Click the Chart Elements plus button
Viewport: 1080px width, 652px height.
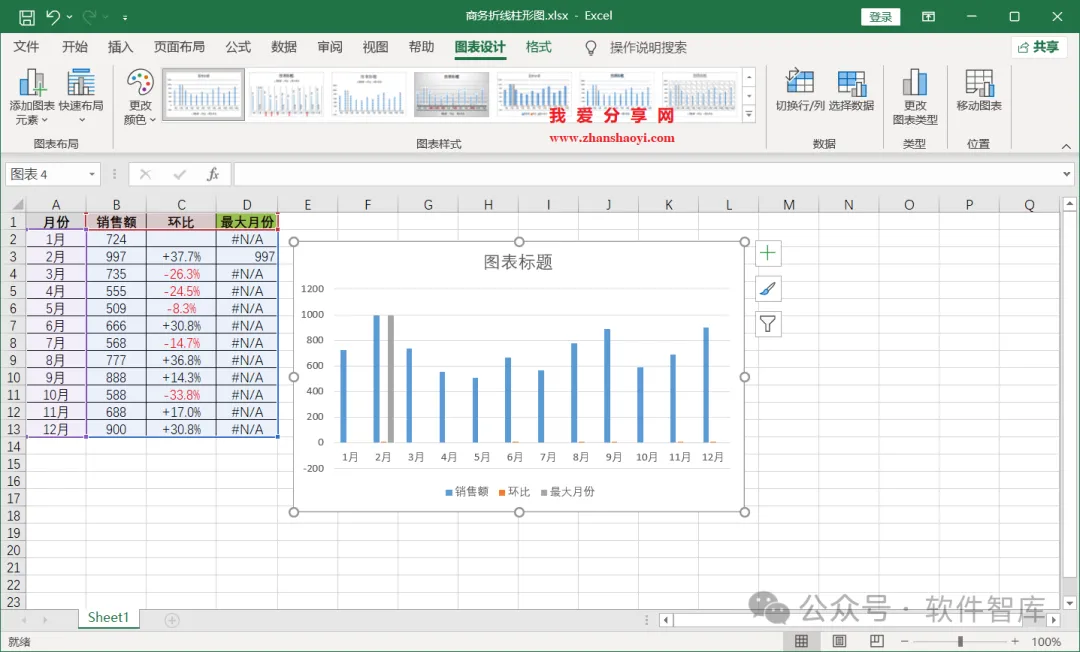click(768, 253)
